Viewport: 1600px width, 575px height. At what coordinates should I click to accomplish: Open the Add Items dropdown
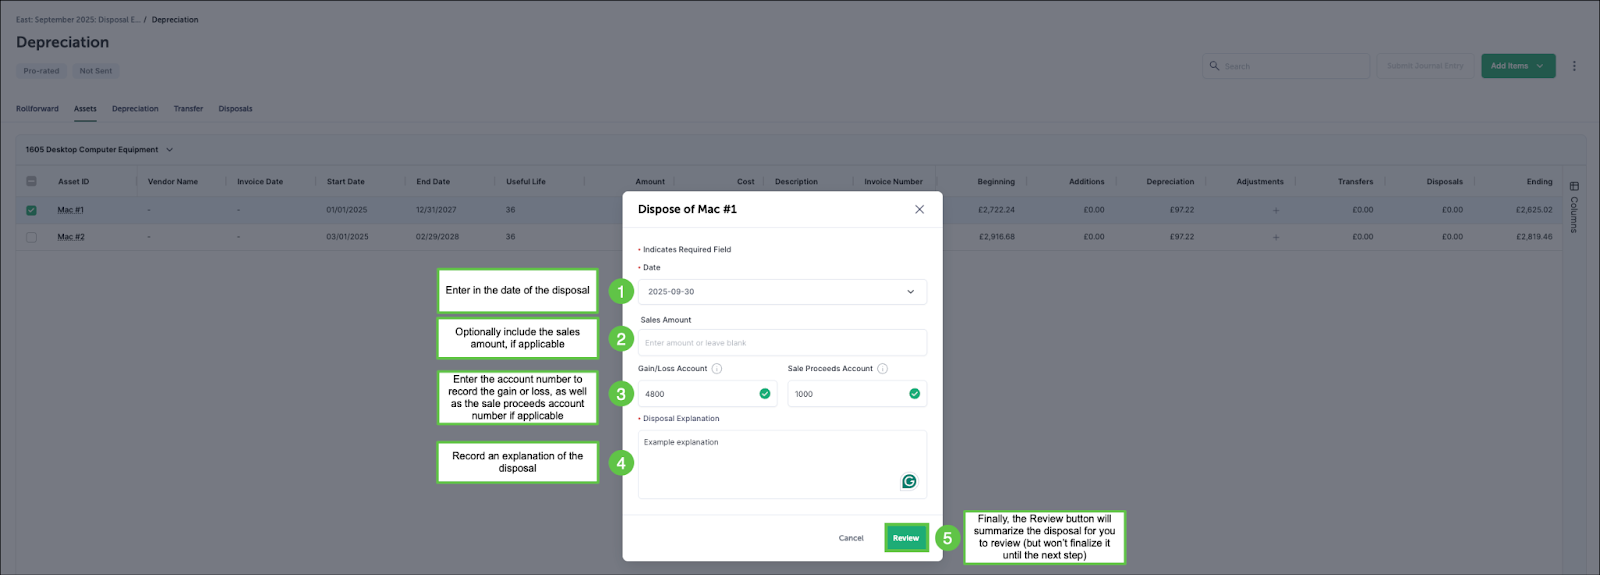[1517, 66]
